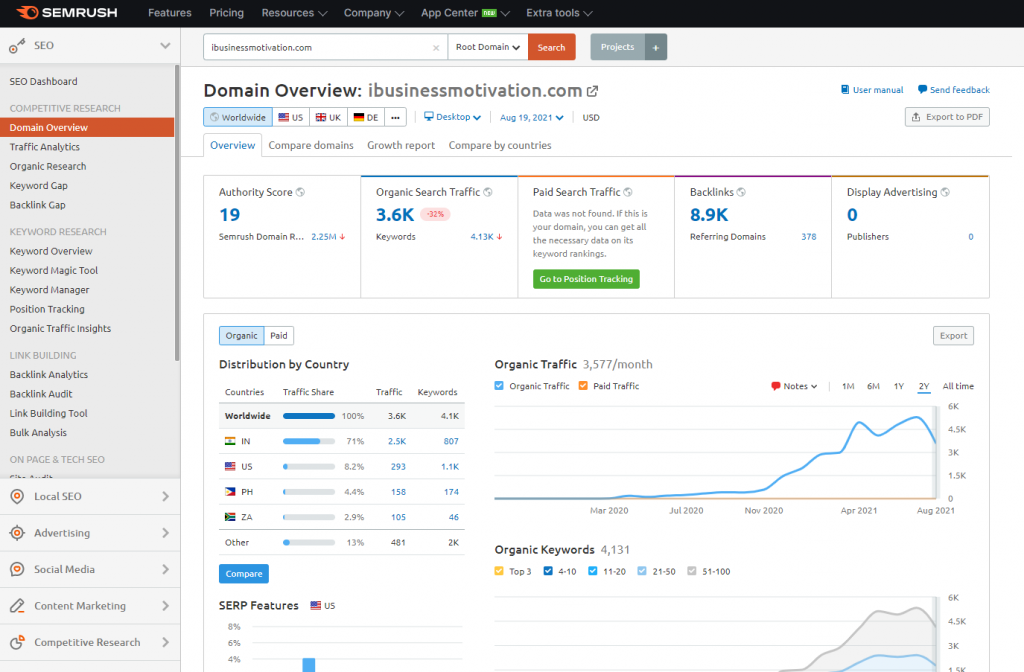Click the Competitive Research pie icon
1024x672 pixels.
[18, 643]
